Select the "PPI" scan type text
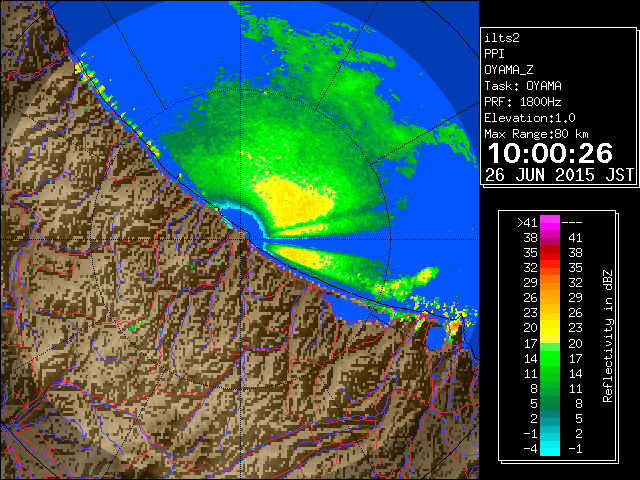Screen dimensions: 640x480 [494, 54]
